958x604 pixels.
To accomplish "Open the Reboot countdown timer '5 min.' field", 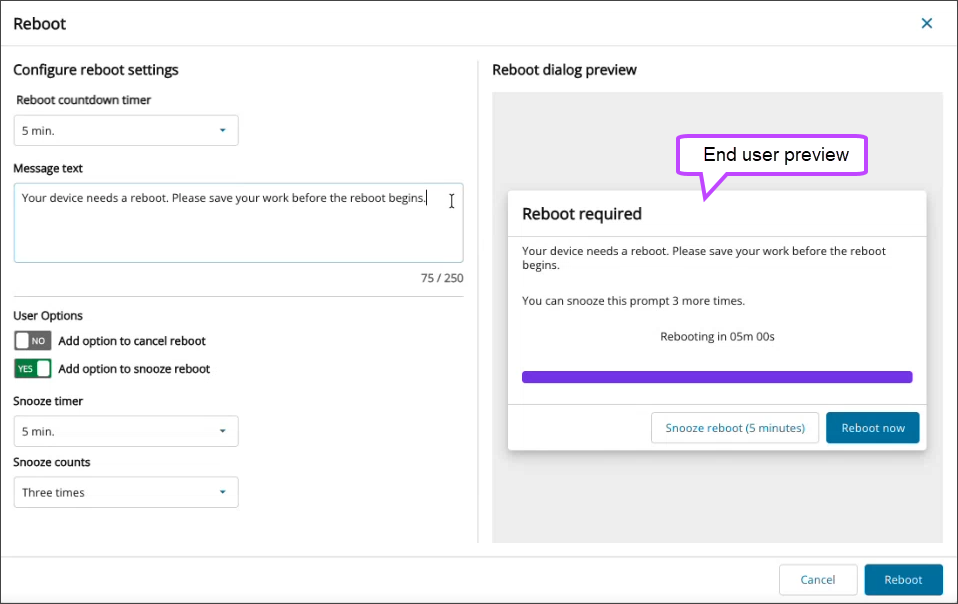I will (115, 130).
